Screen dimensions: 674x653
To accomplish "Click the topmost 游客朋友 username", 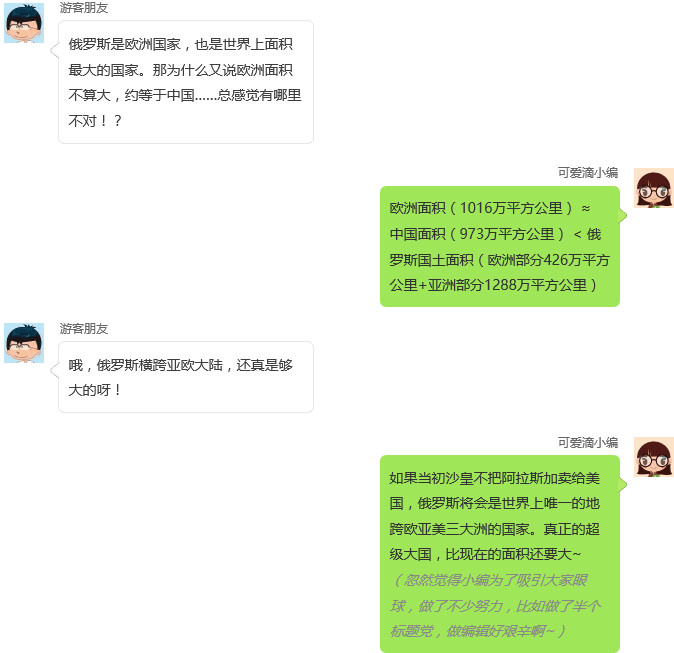I will pyautogui.click(x=84, y=8).
